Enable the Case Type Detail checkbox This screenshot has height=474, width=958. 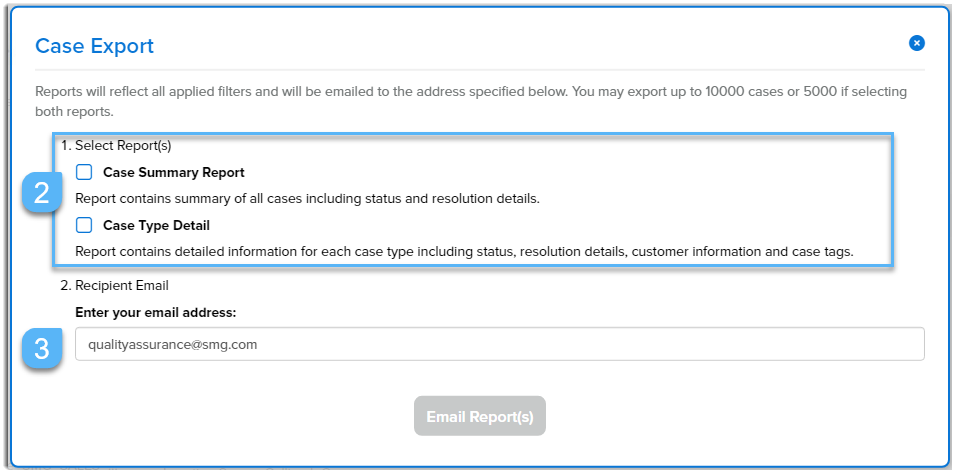click(84, 225)
